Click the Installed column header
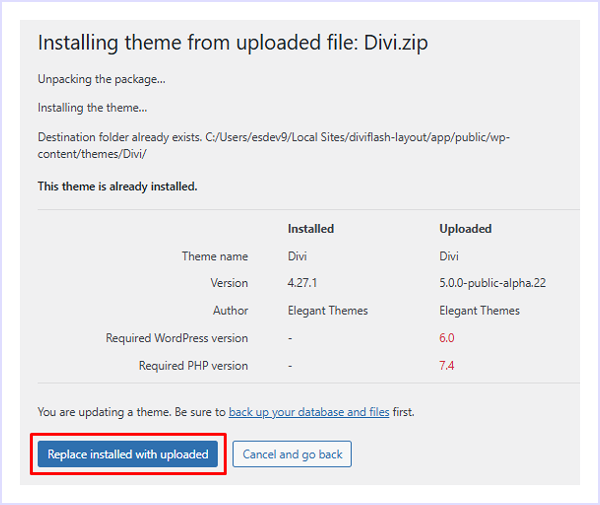The width and height of the screenshot is (600, 505). coord(310,229)
